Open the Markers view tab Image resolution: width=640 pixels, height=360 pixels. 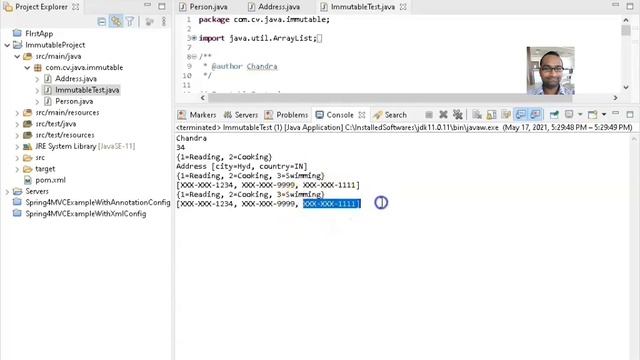click(197, 115)
